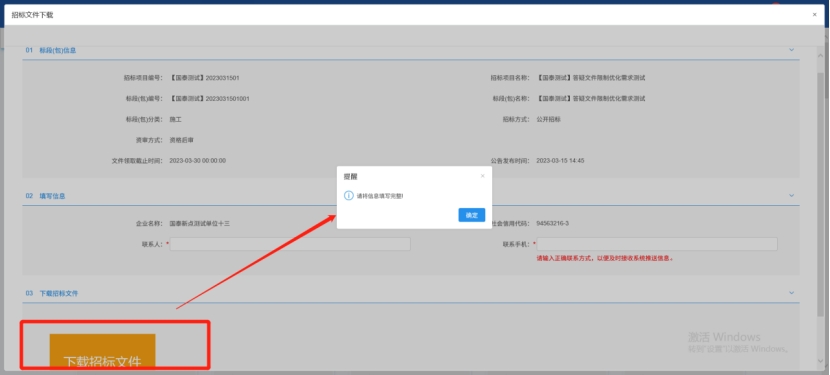
Task: Click the 施工 classification value
Action: (175, 120)
